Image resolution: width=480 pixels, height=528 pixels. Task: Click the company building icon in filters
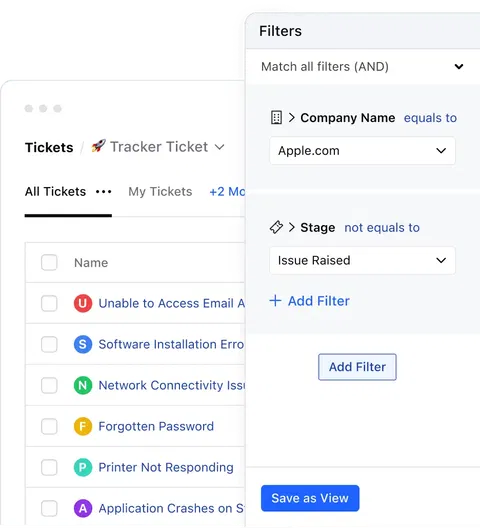point(276,118)
